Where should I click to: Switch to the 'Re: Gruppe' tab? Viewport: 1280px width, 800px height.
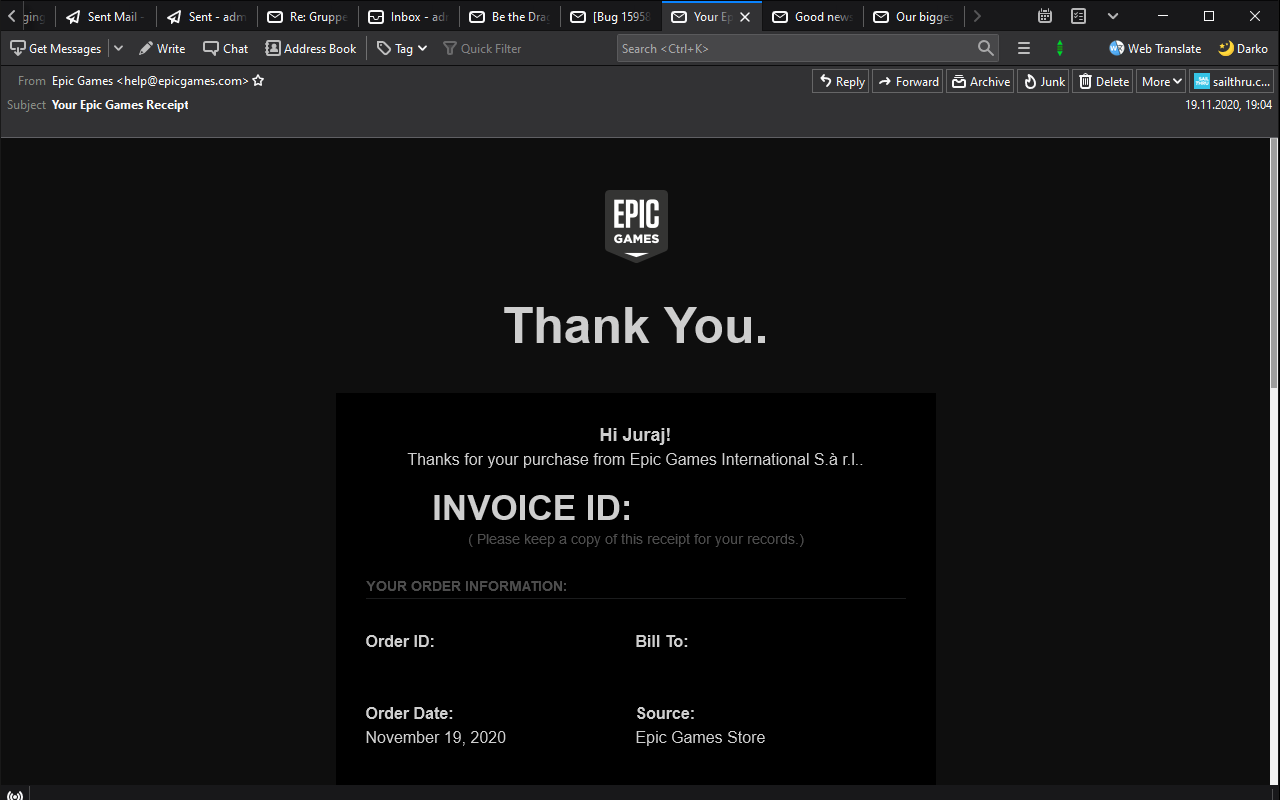(307, 17)
